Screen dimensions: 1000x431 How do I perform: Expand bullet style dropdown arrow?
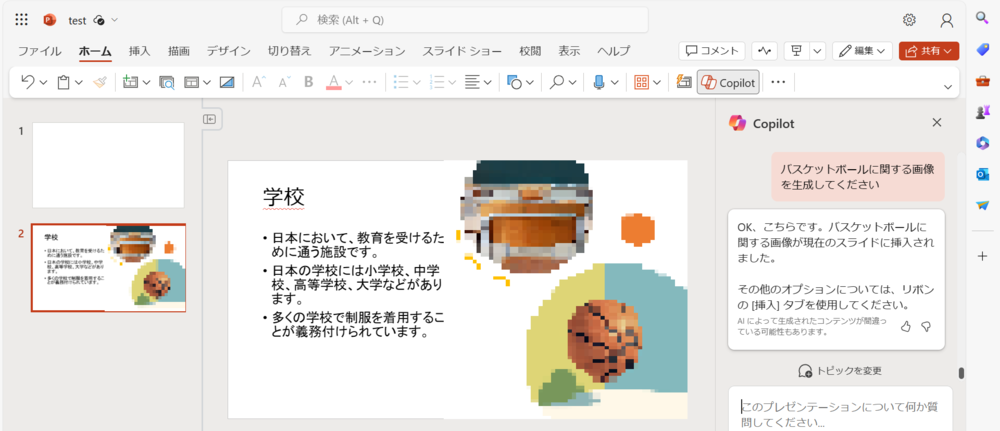[416, 82]
